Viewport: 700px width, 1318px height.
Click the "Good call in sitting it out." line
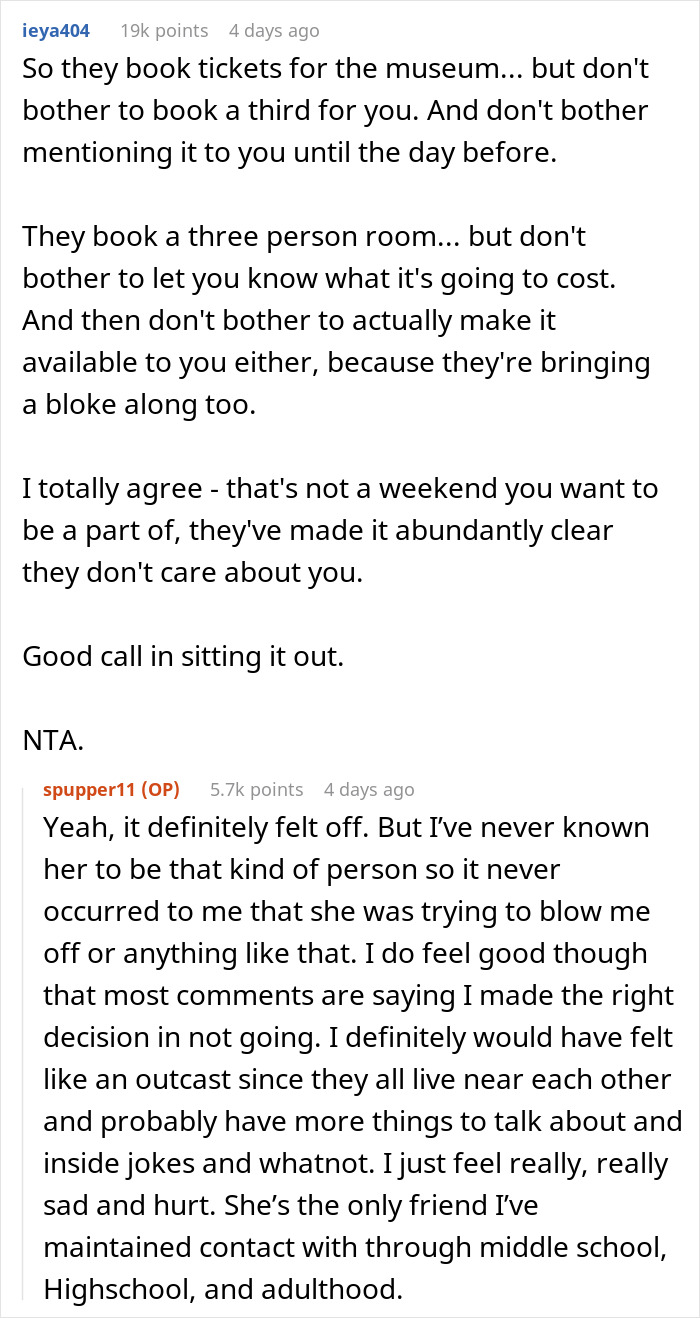tap(182, 656)
